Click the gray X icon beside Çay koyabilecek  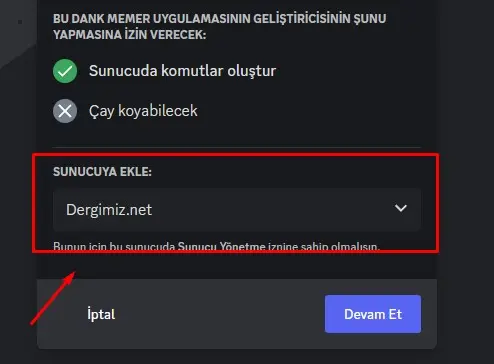tap(65, 111)
